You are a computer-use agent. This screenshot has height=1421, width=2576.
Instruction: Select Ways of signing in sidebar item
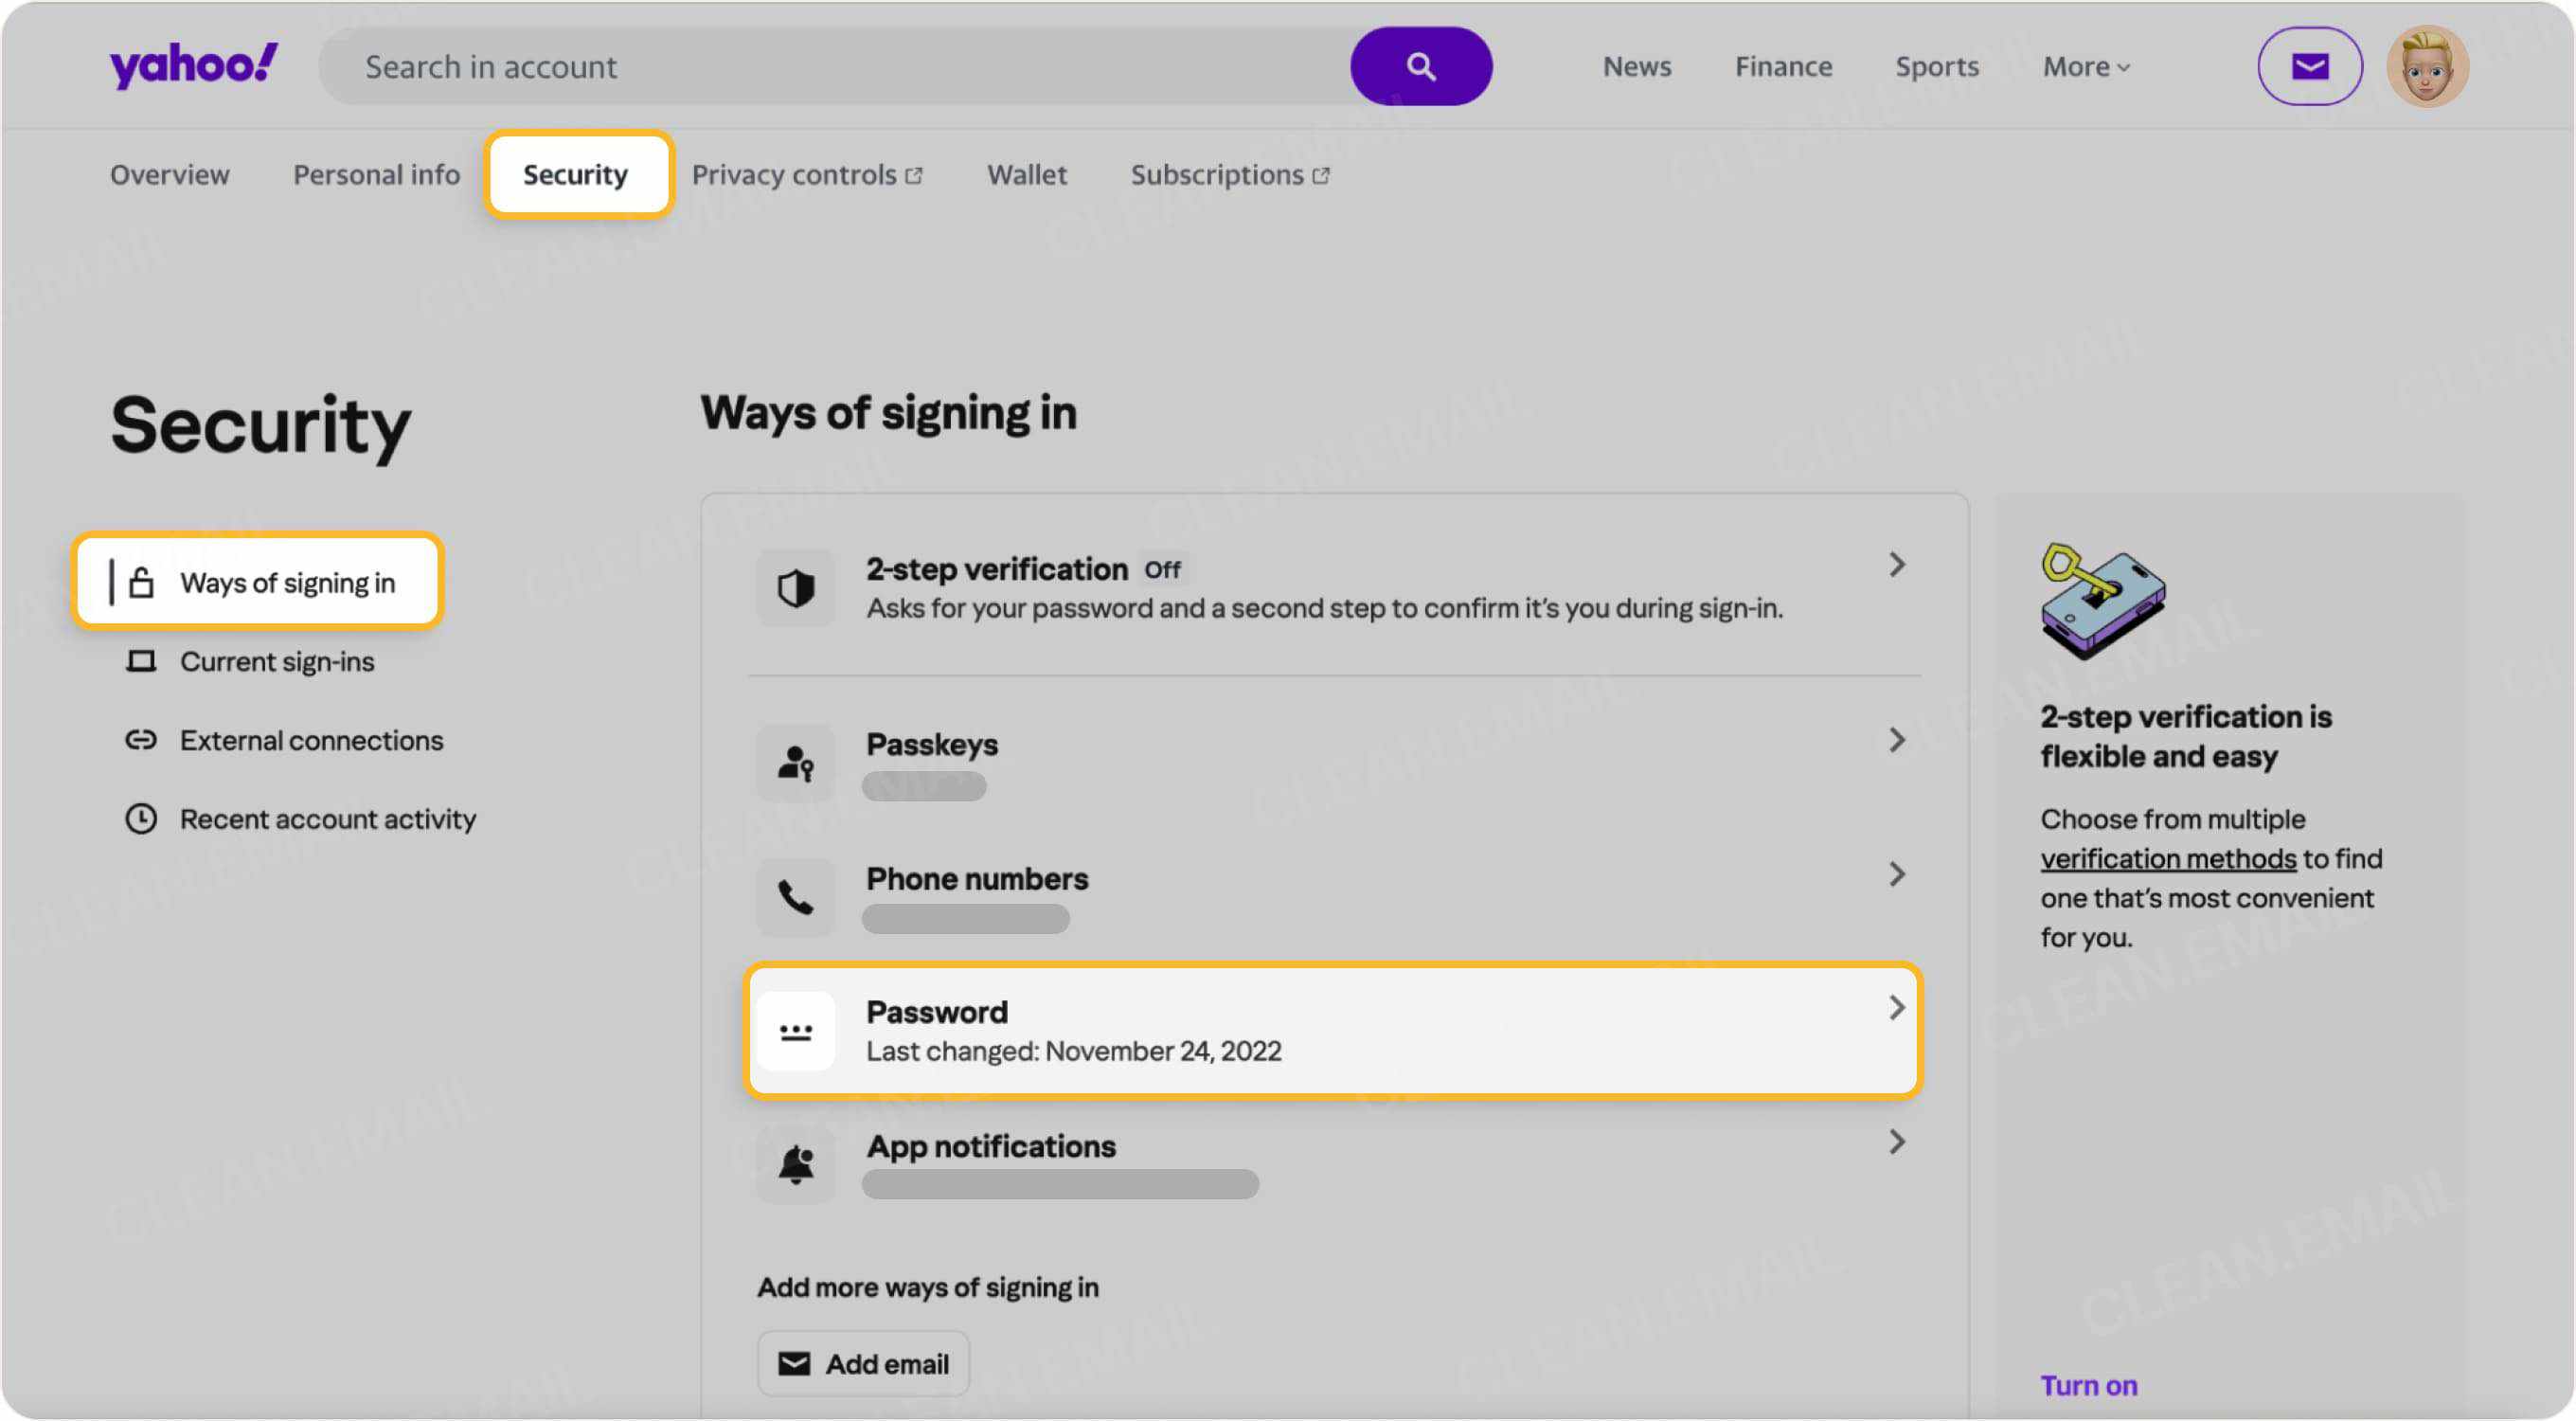pyautogui.click(x=258, y=582)
